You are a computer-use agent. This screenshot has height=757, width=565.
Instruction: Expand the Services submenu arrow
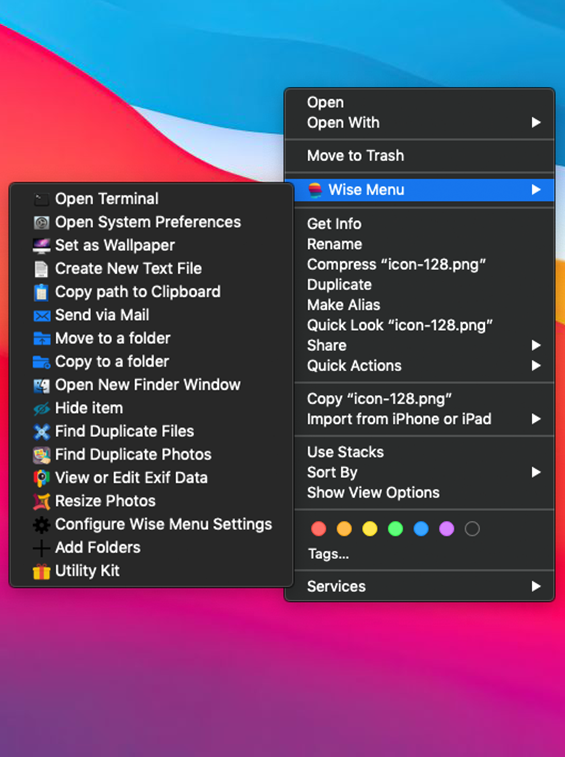(x=536, y=586)
